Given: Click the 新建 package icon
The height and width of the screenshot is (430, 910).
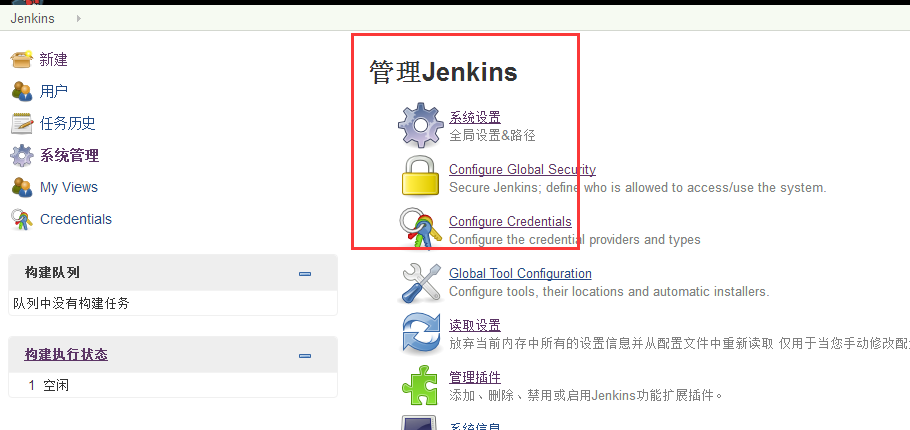Looking at the screenshot, I should [x=21, y=59].
